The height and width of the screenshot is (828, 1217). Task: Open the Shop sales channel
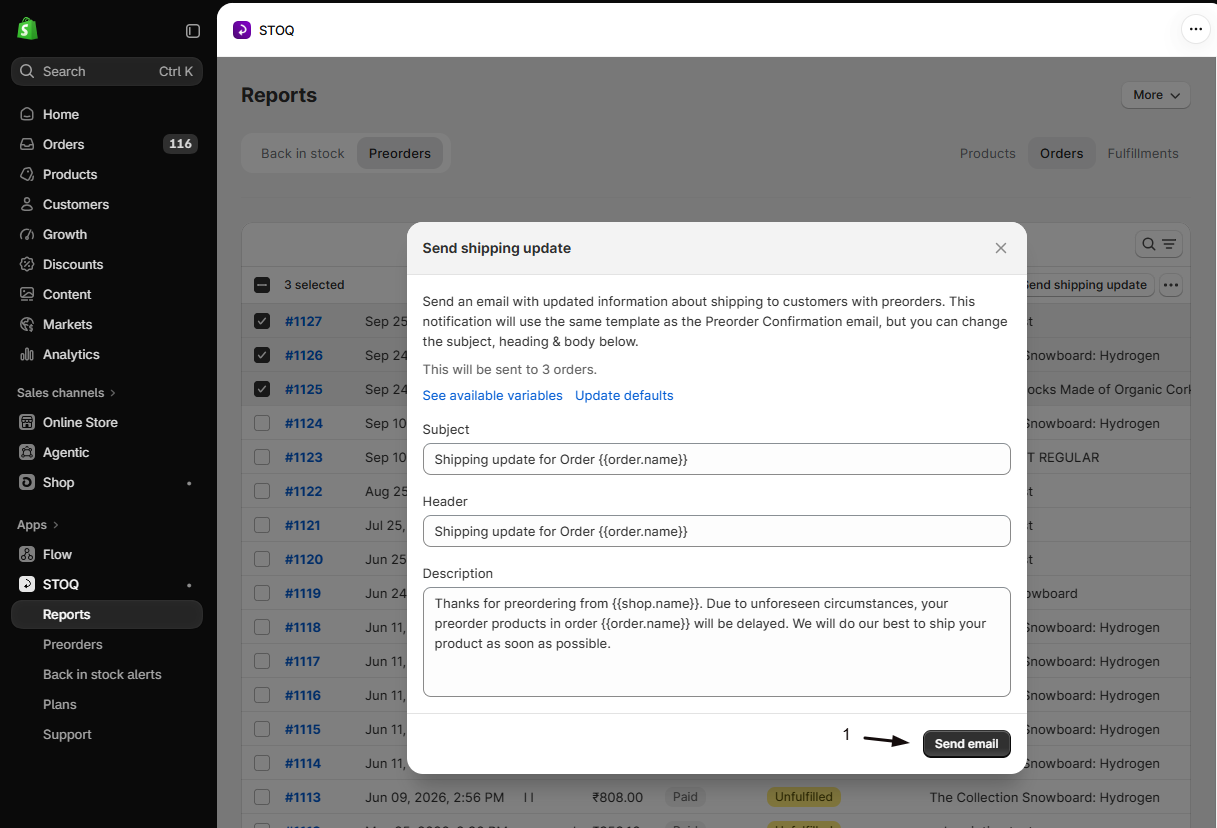pyautogui.click(x=107, y=482)
